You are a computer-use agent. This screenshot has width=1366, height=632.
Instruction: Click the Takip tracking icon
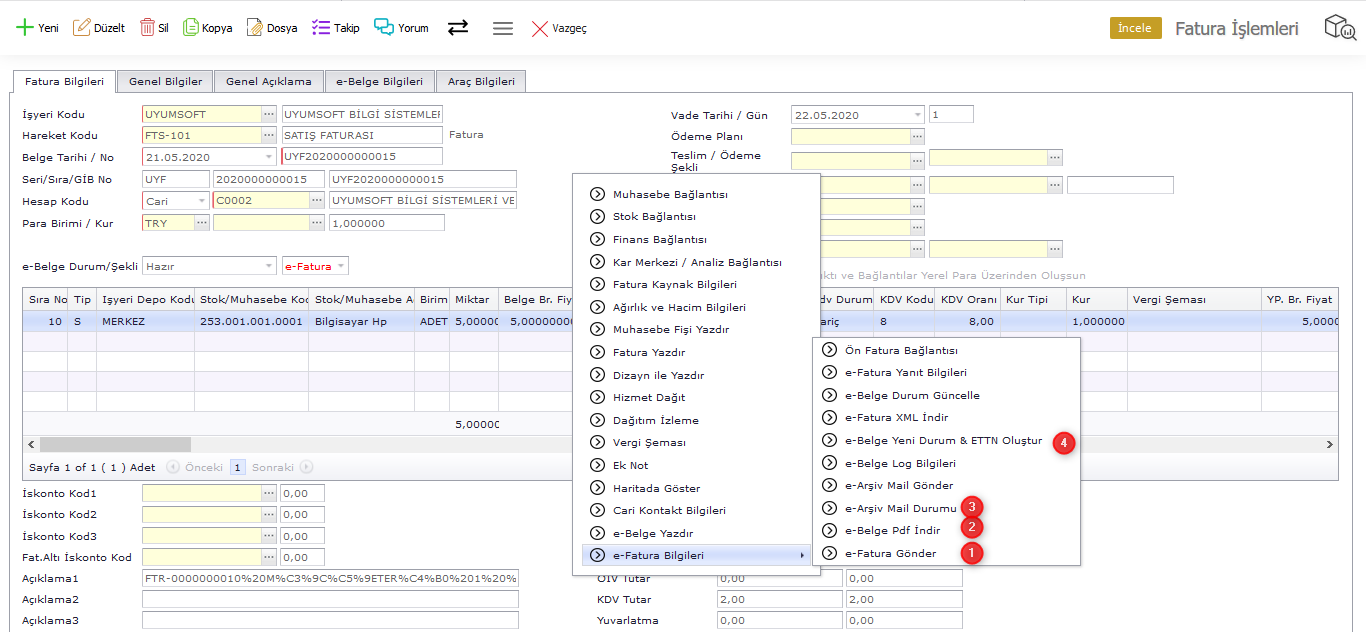pyautogui.click(x=321, y=28)
